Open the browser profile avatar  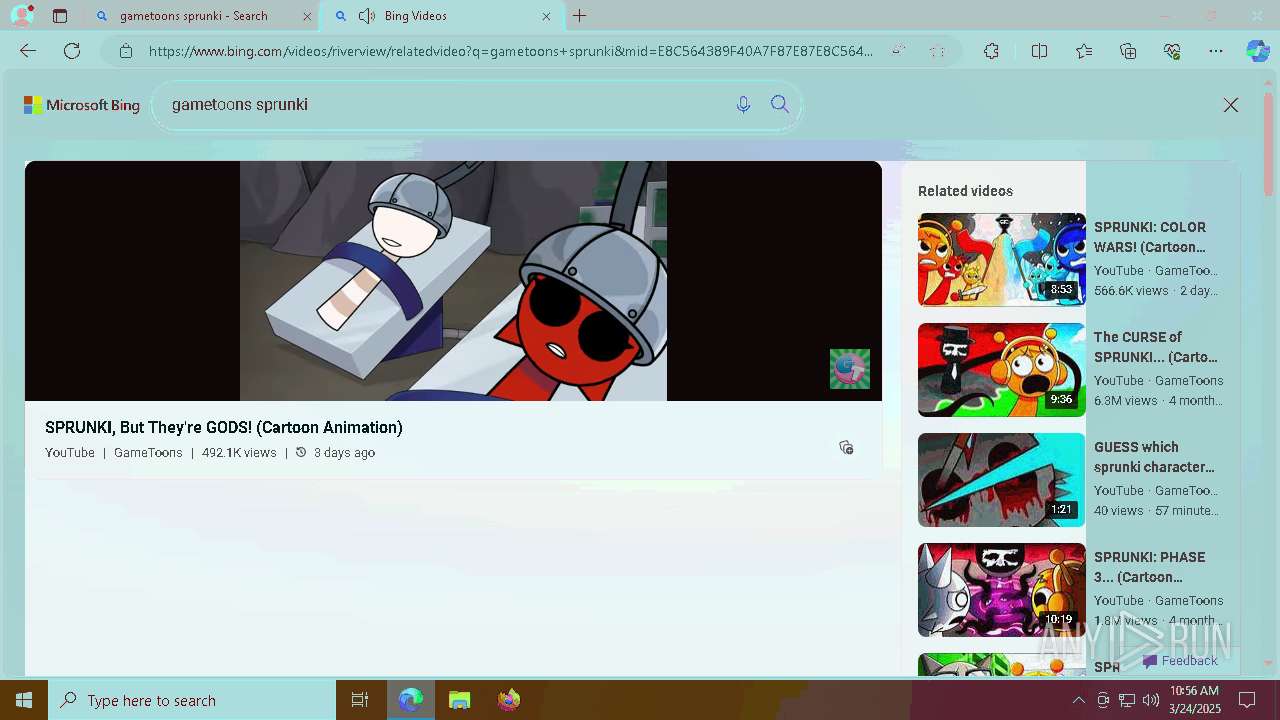tap(21, 16)
